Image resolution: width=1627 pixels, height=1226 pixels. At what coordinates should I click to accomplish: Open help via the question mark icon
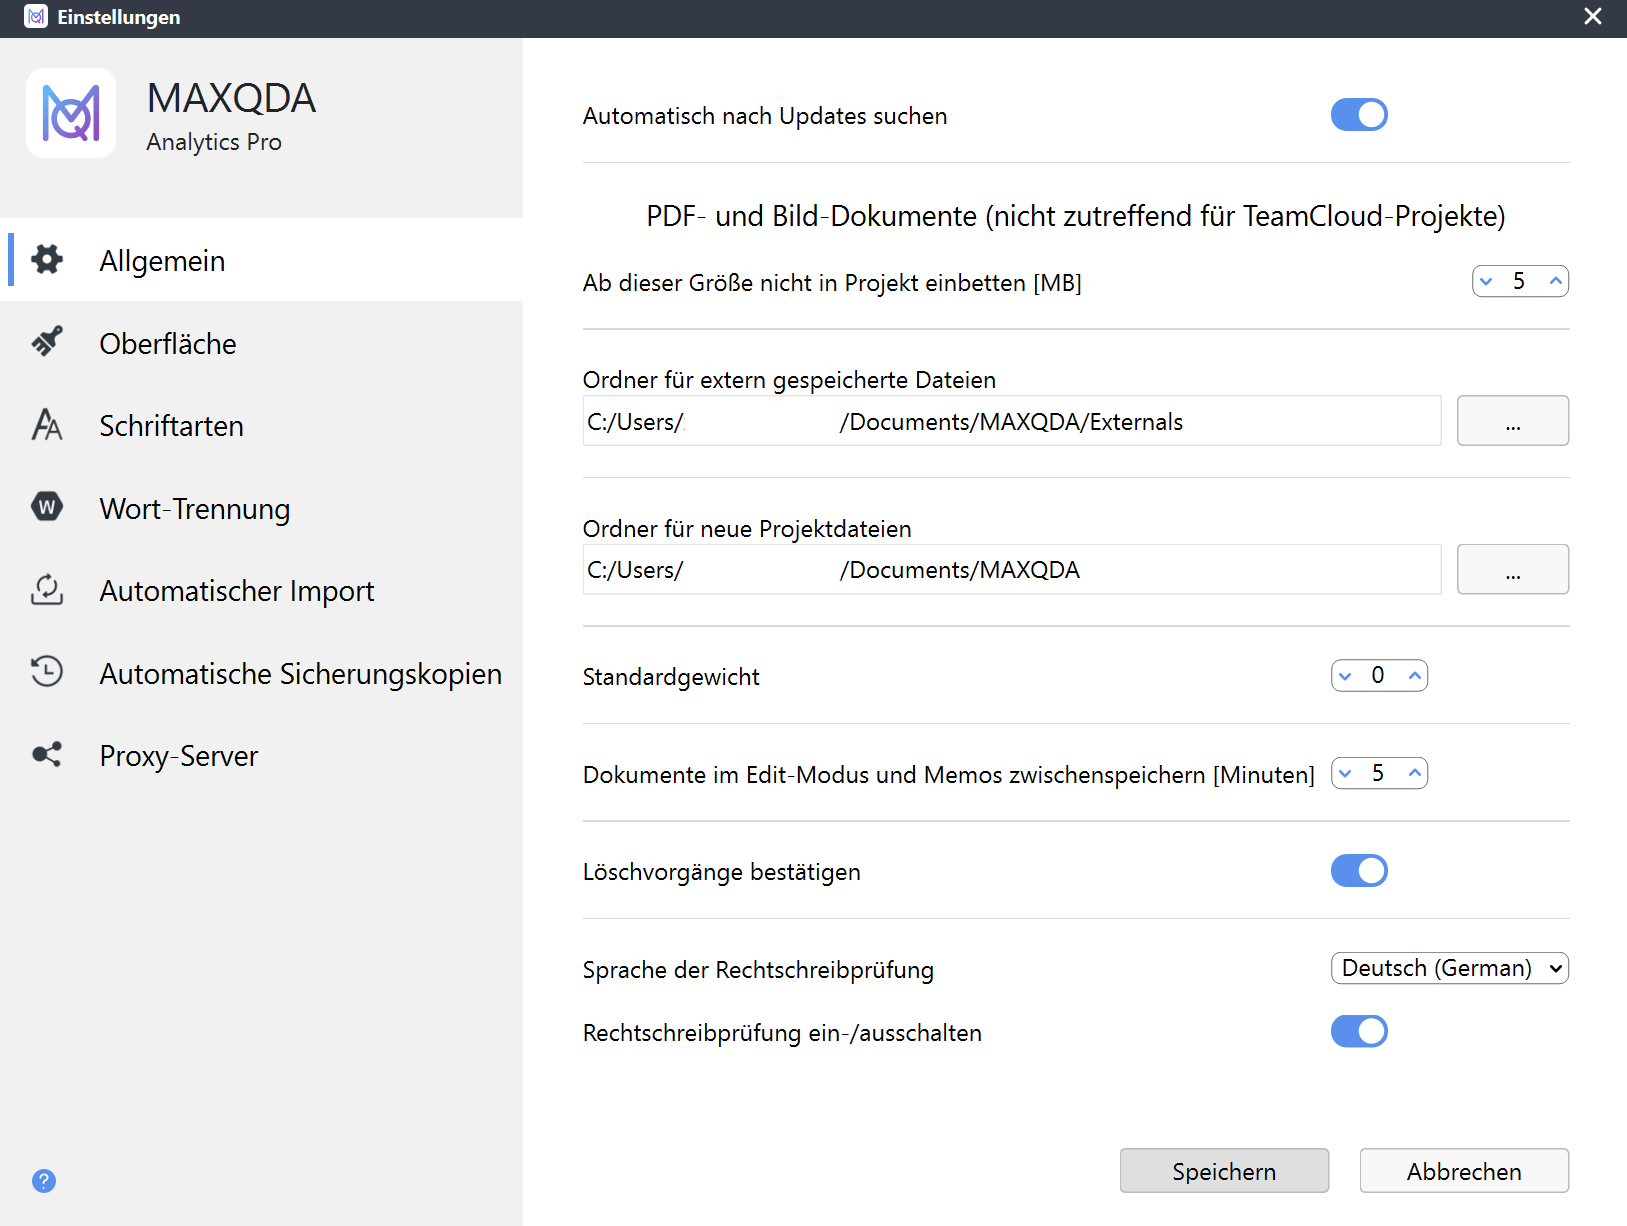[44, 1181]
